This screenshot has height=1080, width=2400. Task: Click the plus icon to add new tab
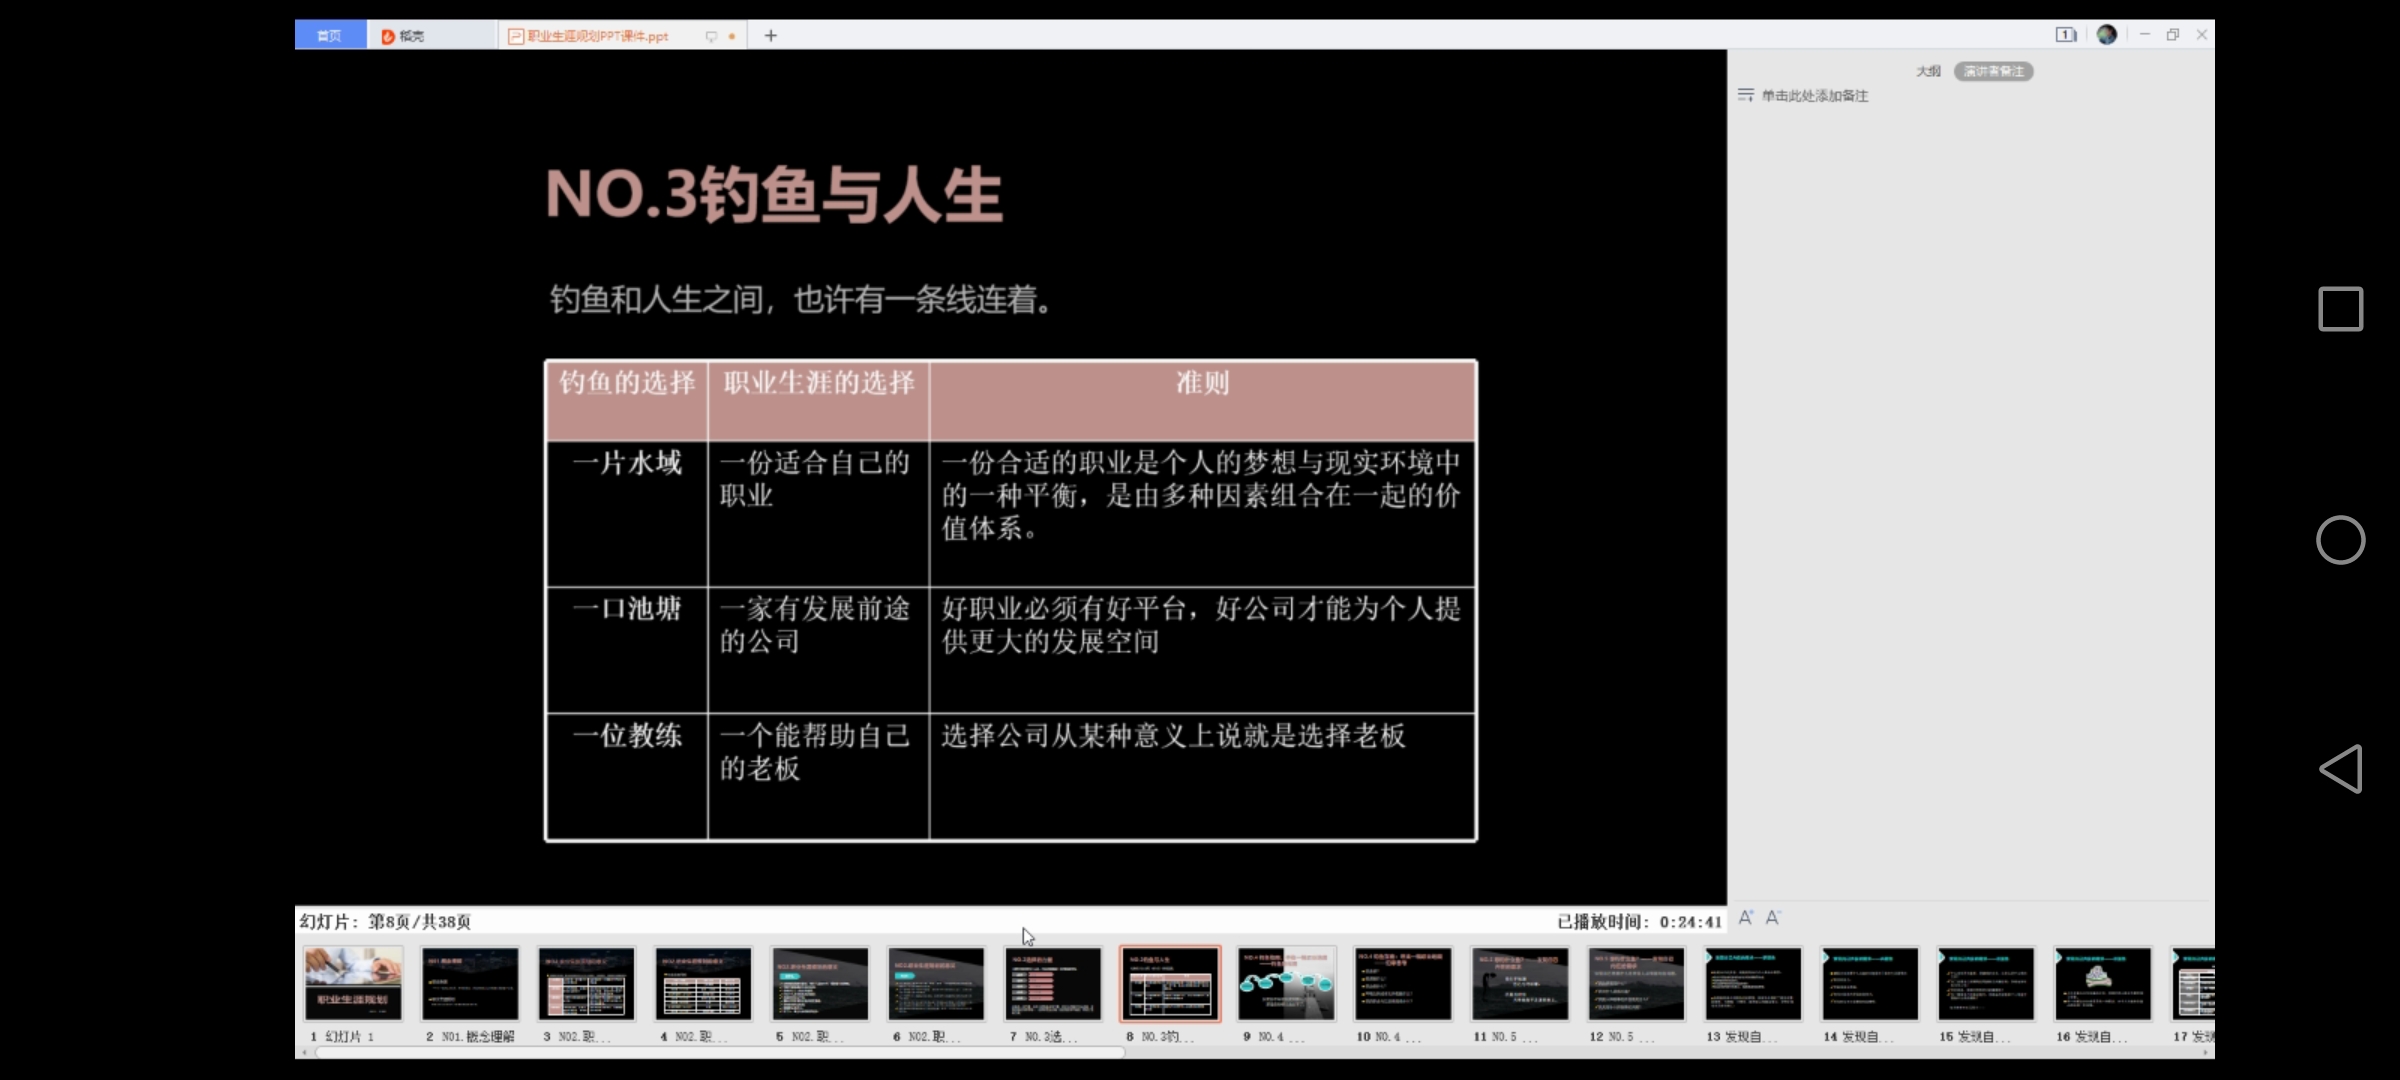pos(770,36)
